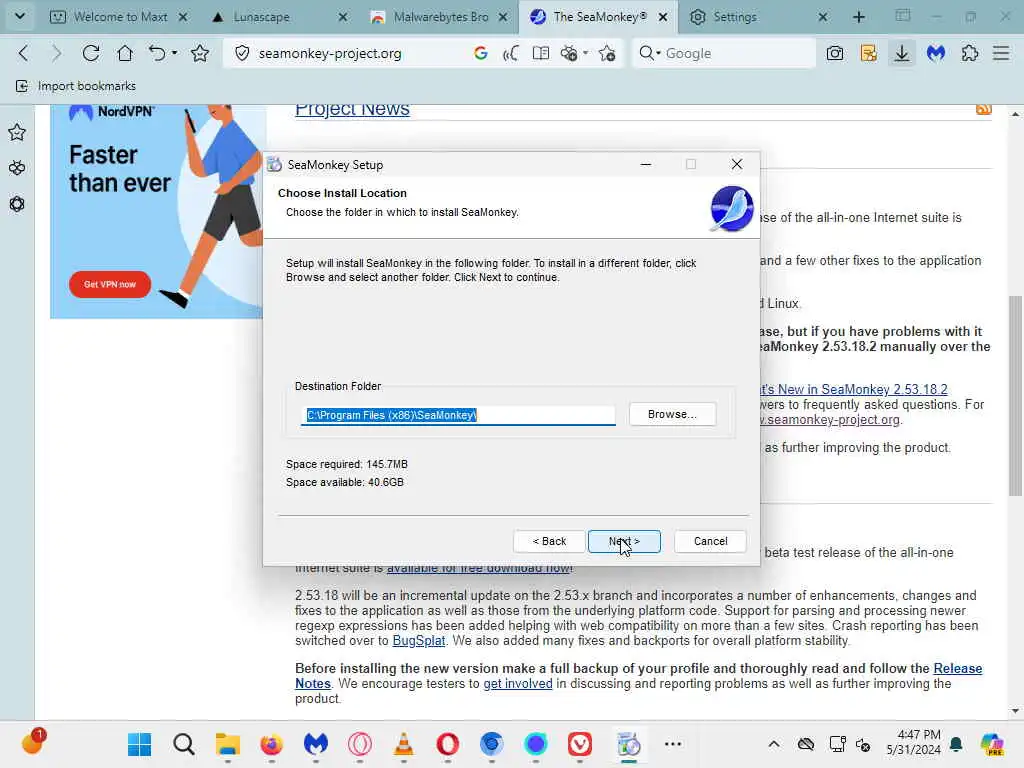1024x768 pixels.
Task: Switch to the Lunascape tab
Action: point(261,17)
